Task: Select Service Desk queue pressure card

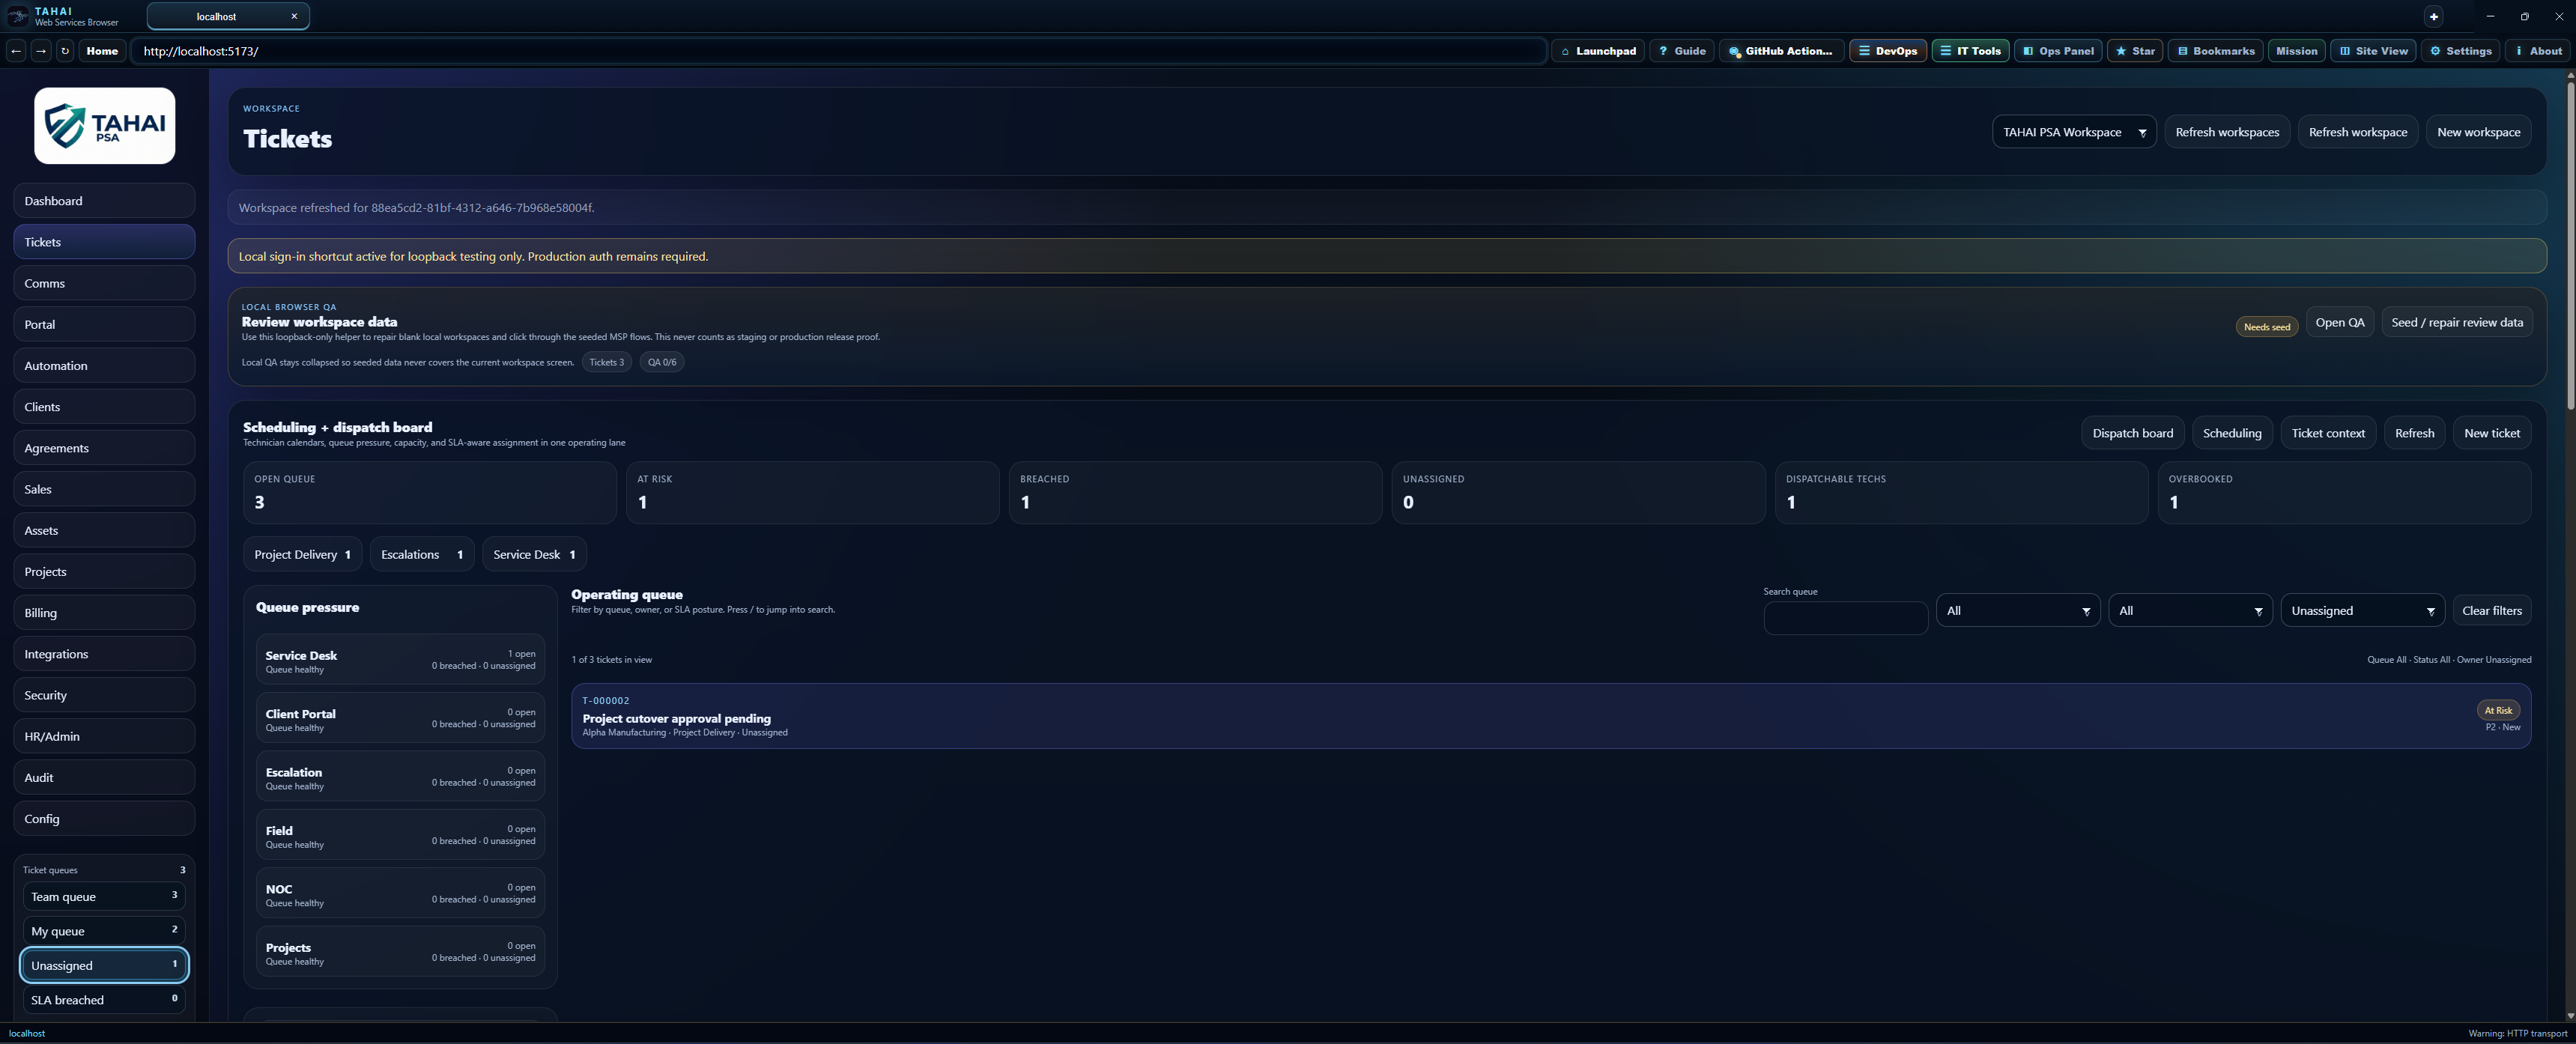Action: 400,660
